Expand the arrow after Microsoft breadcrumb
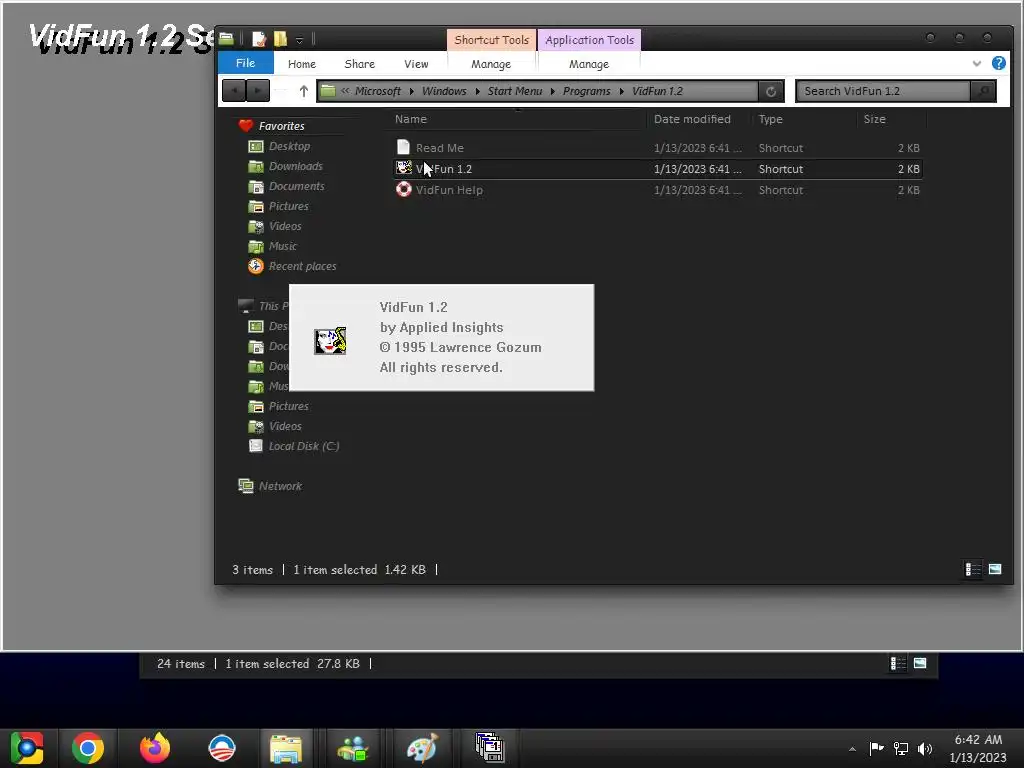The height and width of the screenshot is (768, 1024). coord(411,91)
